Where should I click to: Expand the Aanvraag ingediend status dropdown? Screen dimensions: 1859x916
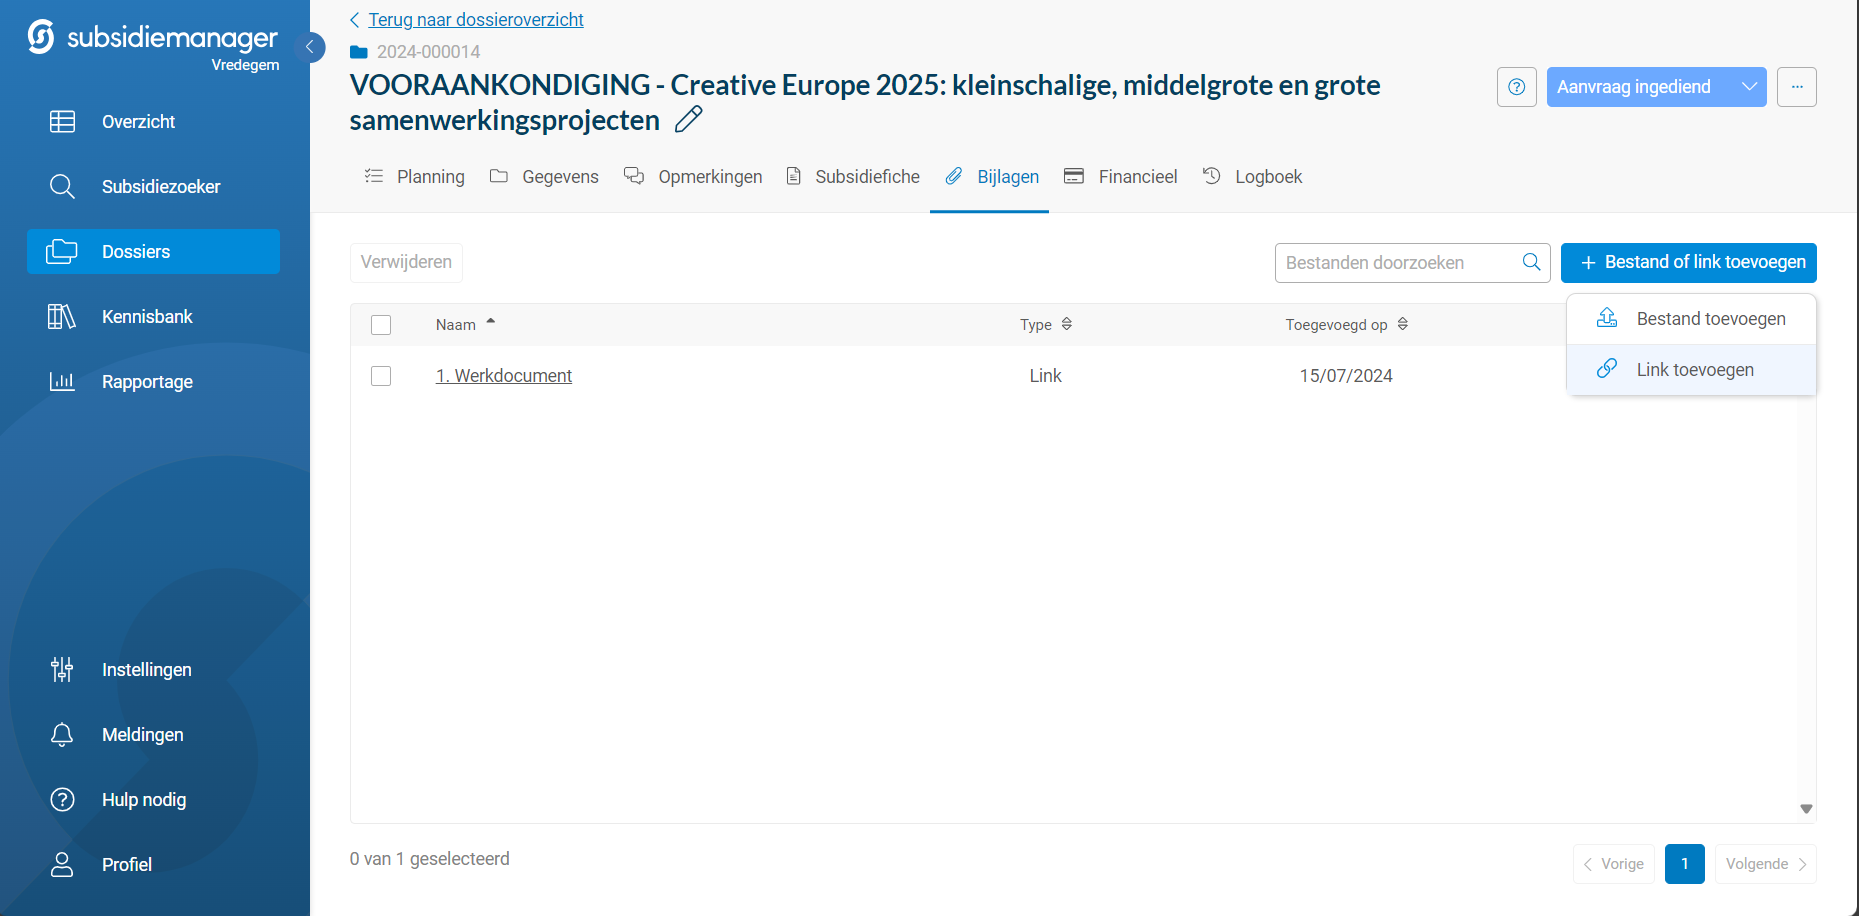(1749, 87)
